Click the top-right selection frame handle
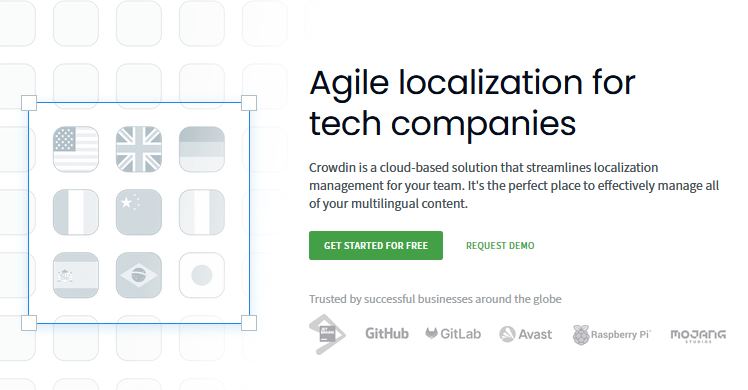748x390 pixels. click(249, 103)
